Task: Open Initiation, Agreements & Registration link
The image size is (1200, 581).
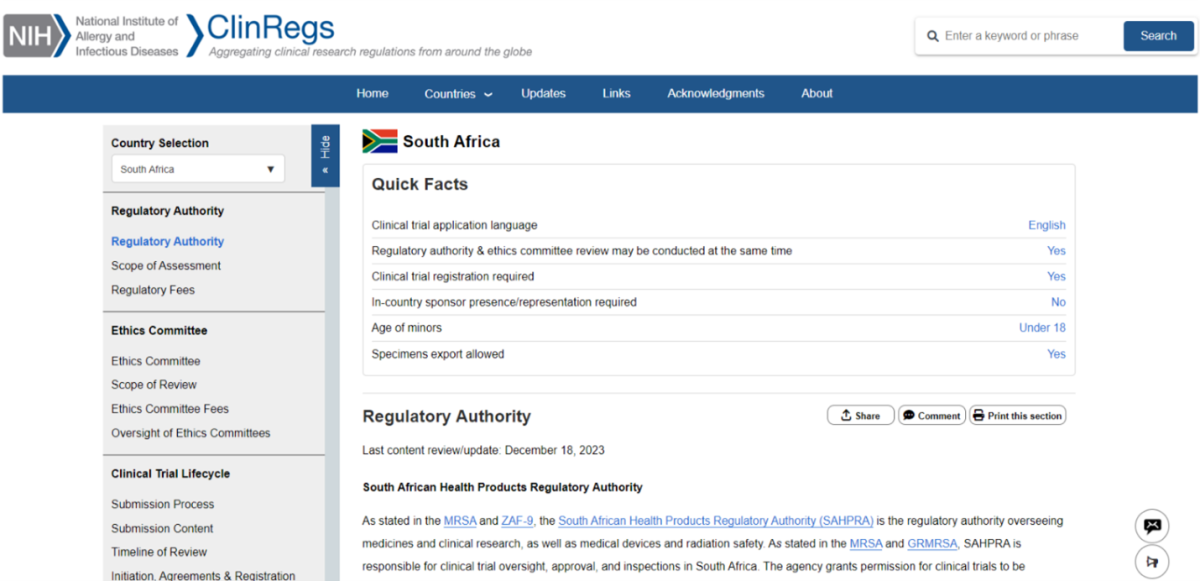Action: pyautogui.click(x=203, y=576)
